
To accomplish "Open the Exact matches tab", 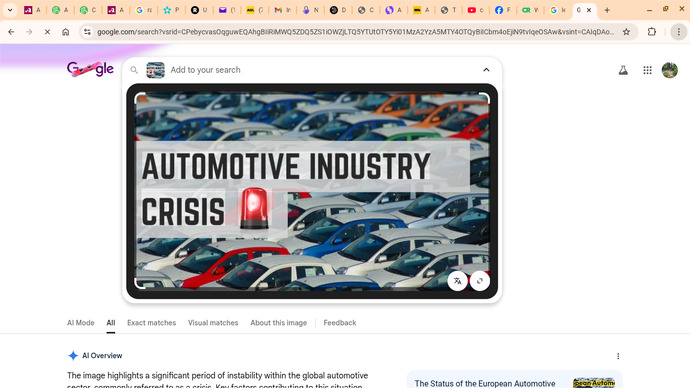I will coord(151,323).
